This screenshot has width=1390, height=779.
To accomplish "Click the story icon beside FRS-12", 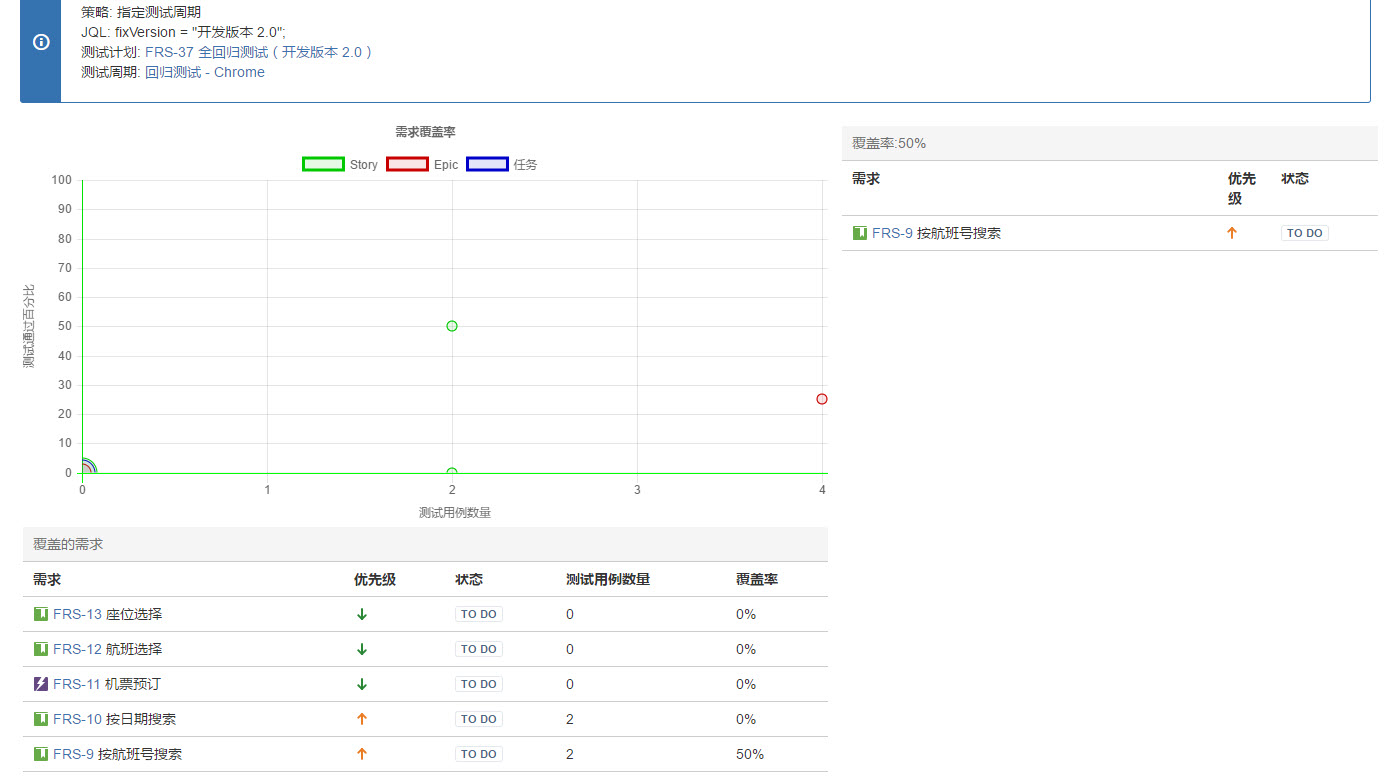I will click(x=41, y=649).
